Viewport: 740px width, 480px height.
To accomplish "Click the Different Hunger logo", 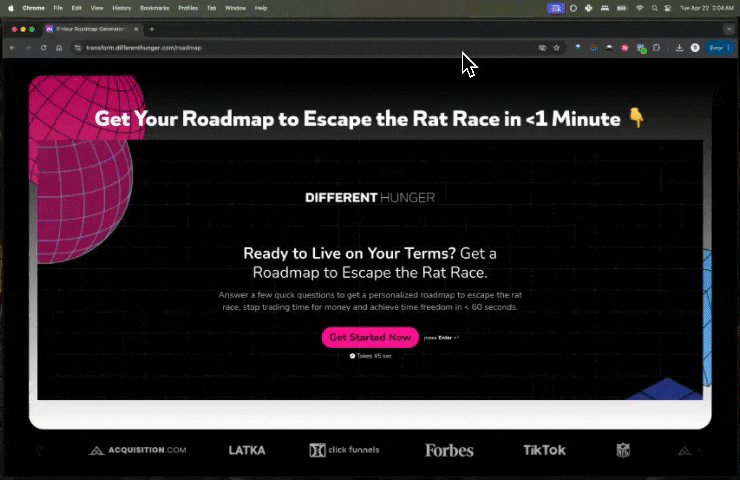I will click(370, 197).
